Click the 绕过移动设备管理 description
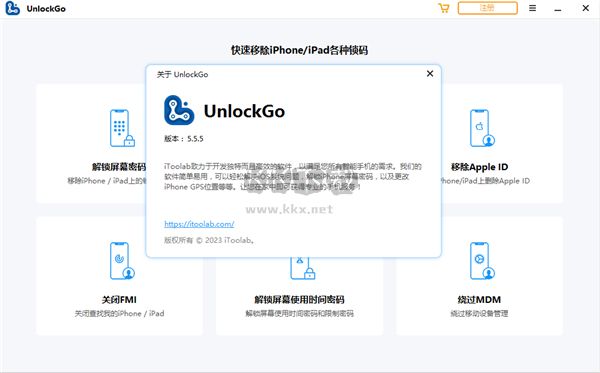Screen dimensions: 600x373 pos(479,313)
